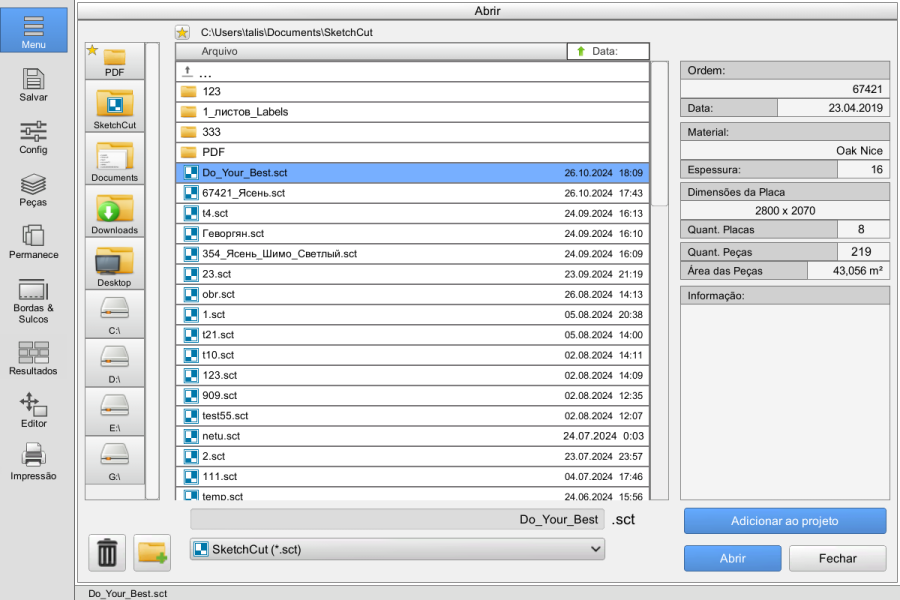Open the Documents location shortcut

pyautogui.click(x=115, y=160)
